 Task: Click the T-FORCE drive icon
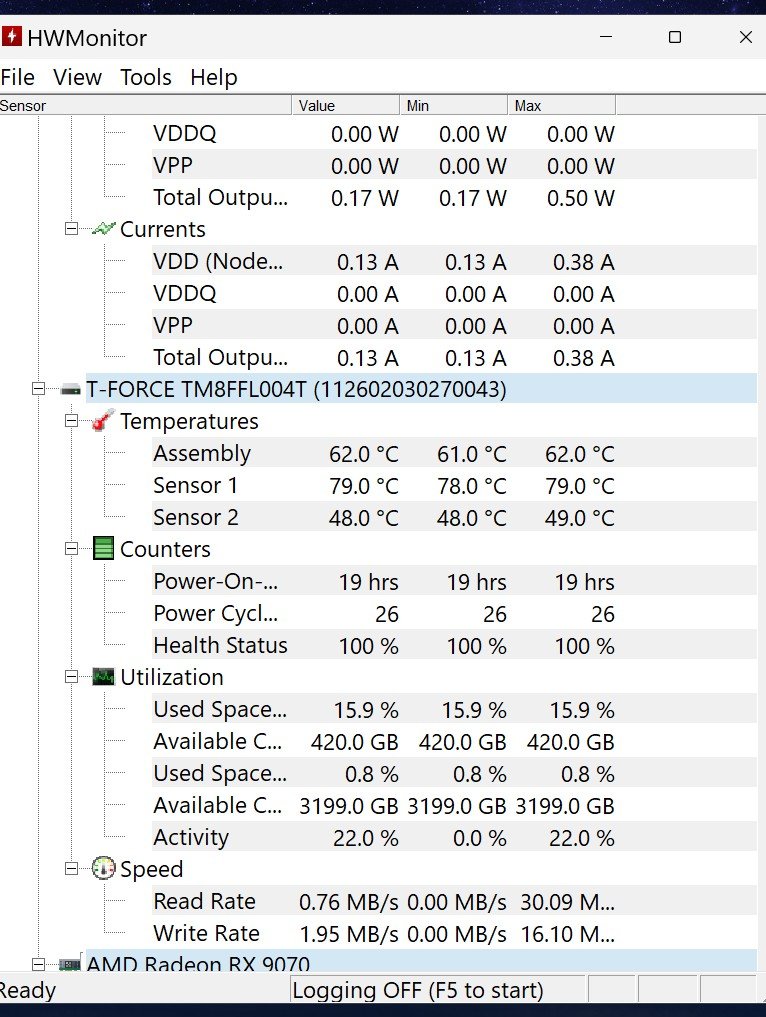coord(70,390)
